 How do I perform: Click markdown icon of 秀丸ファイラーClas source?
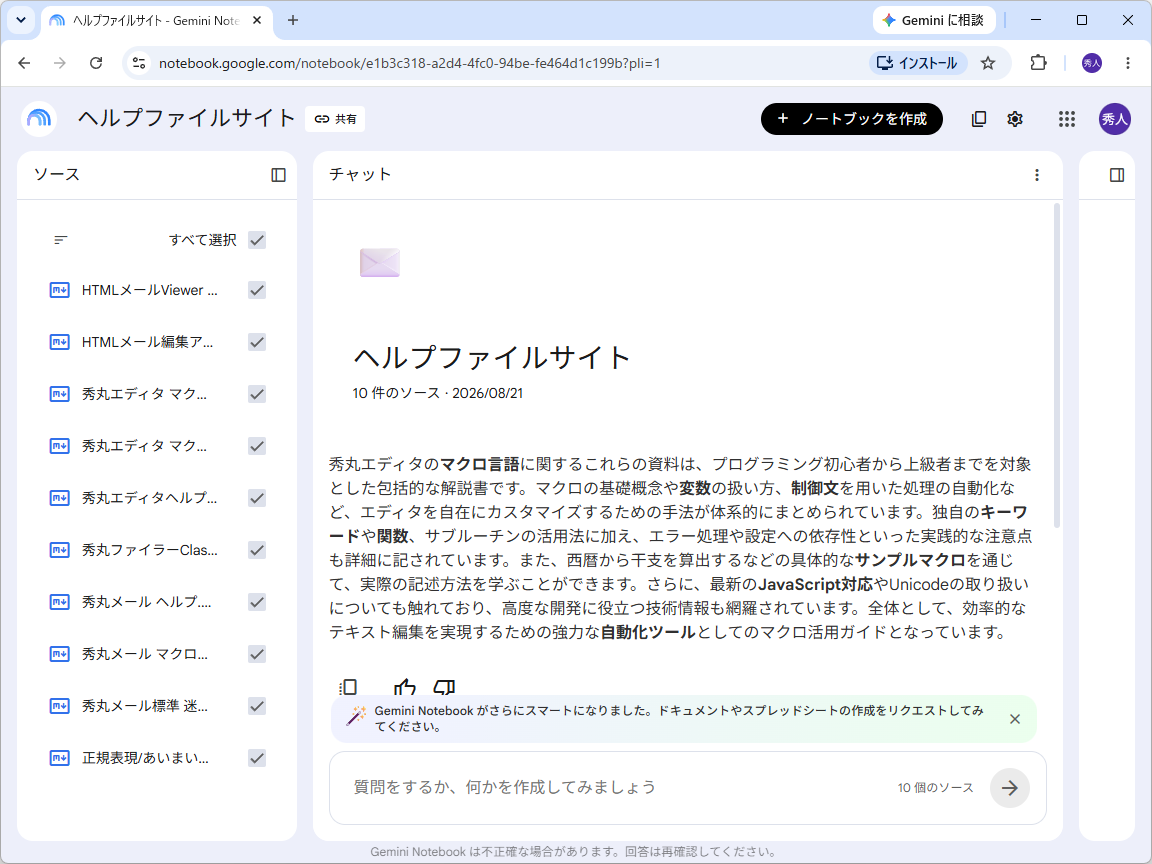click(60, 550)
